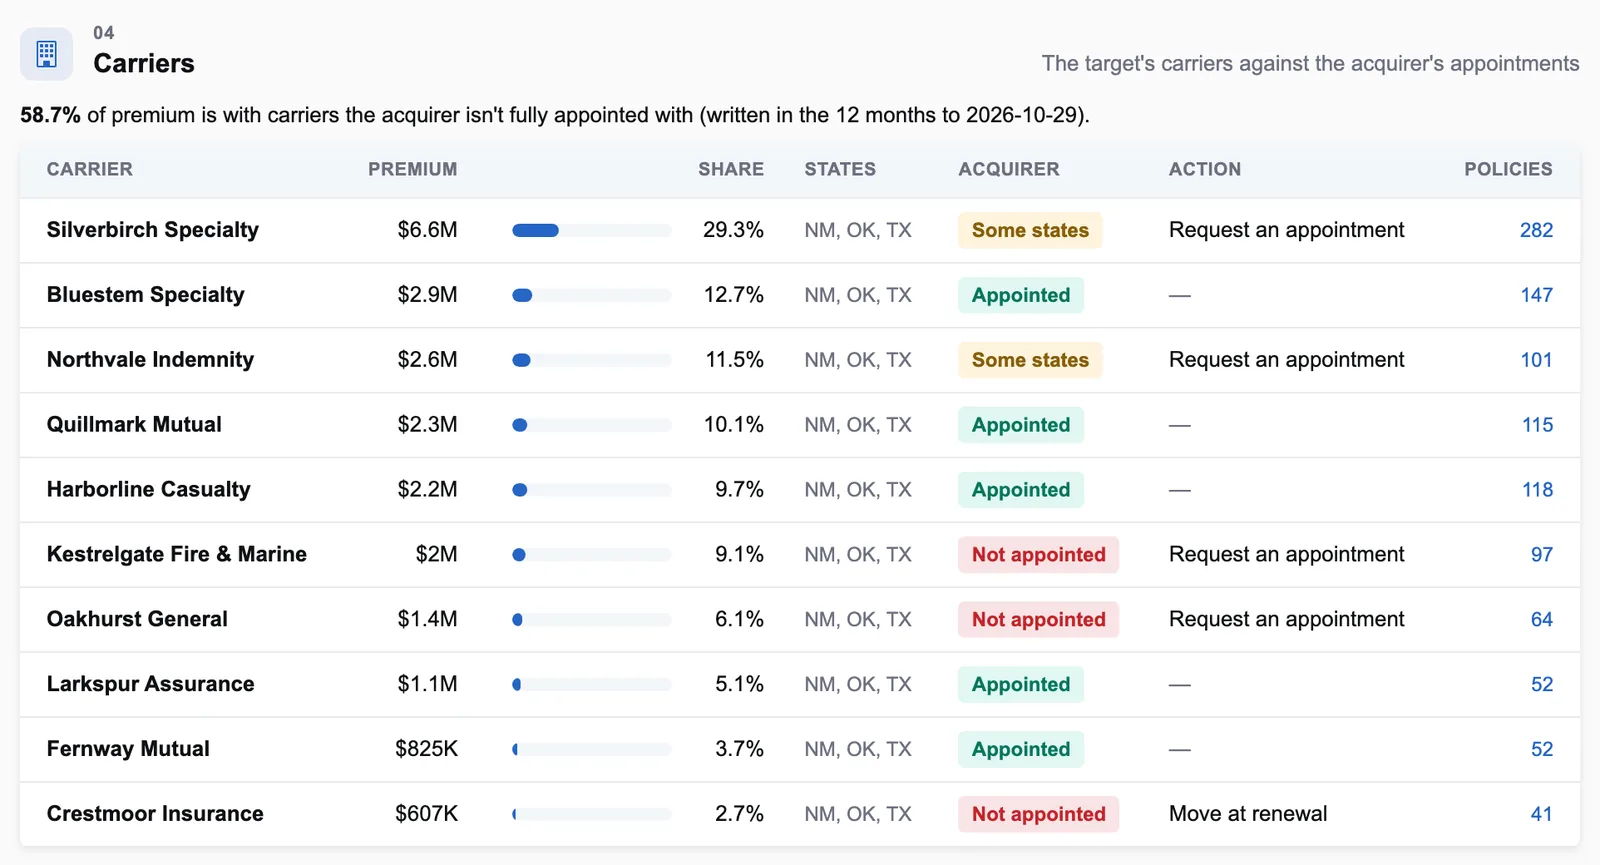Viewport: 1600px width, 865px height.
Task: Click the Carriers building icon
Action: 46,54
